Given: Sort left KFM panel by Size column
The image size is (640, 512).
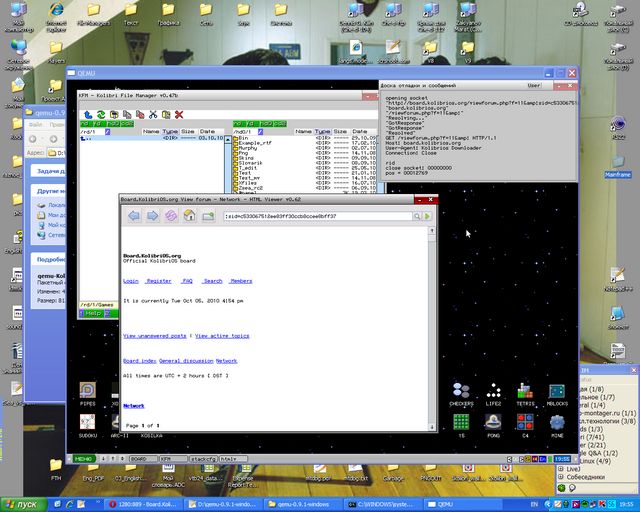Looking at the screenshot, I should coord(188,131).
